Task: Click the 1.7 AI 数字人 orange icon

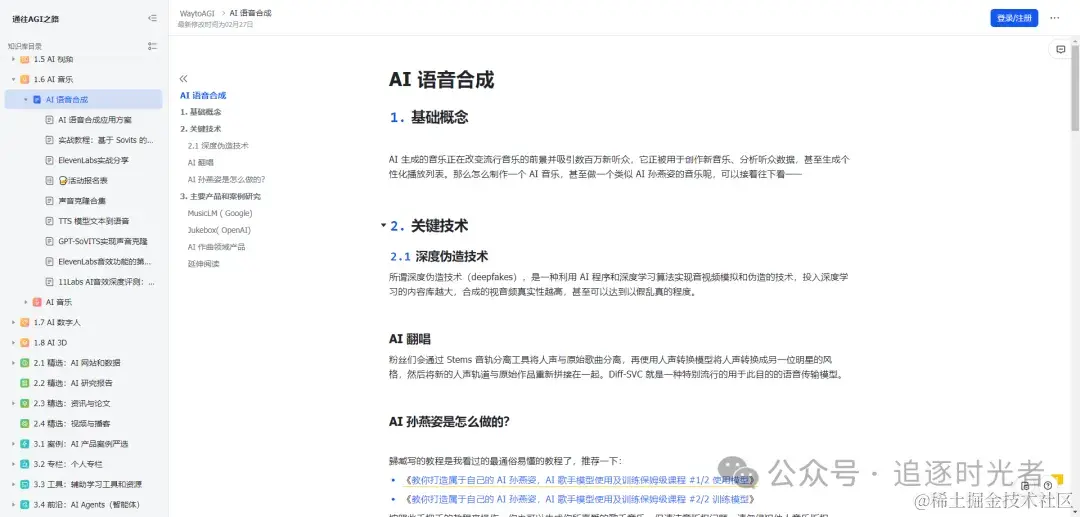Action: (25, 322)
